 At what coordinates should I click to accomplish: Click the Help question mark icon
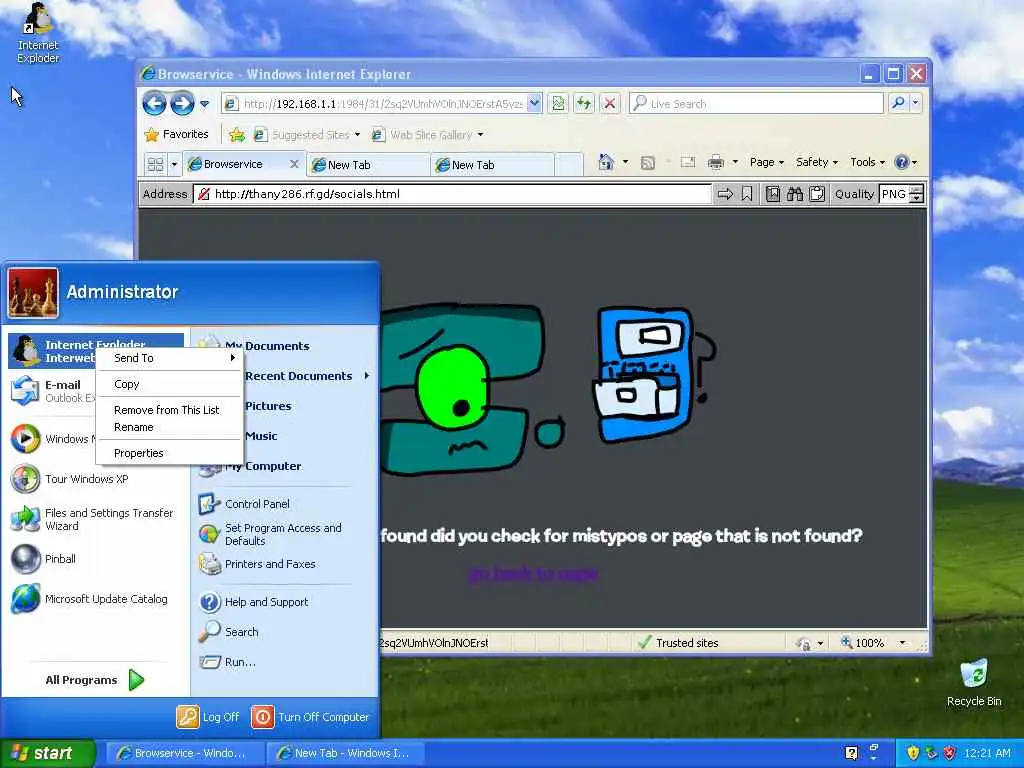coord(902,162)
